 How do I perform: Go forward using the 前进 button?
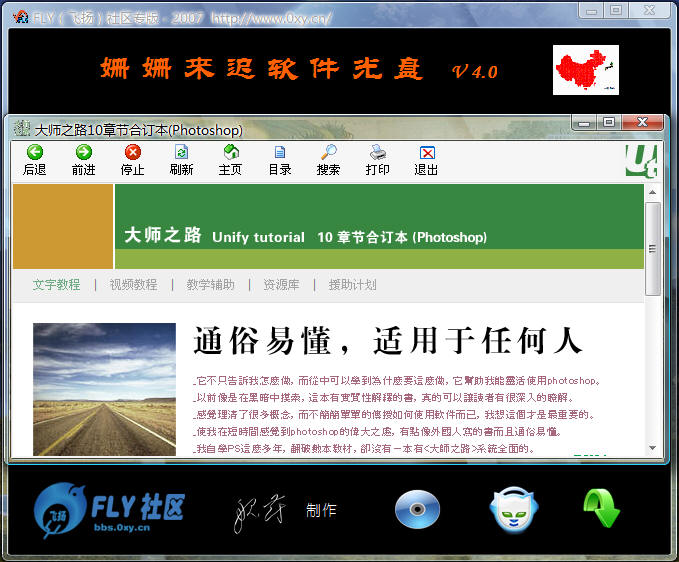84,160
